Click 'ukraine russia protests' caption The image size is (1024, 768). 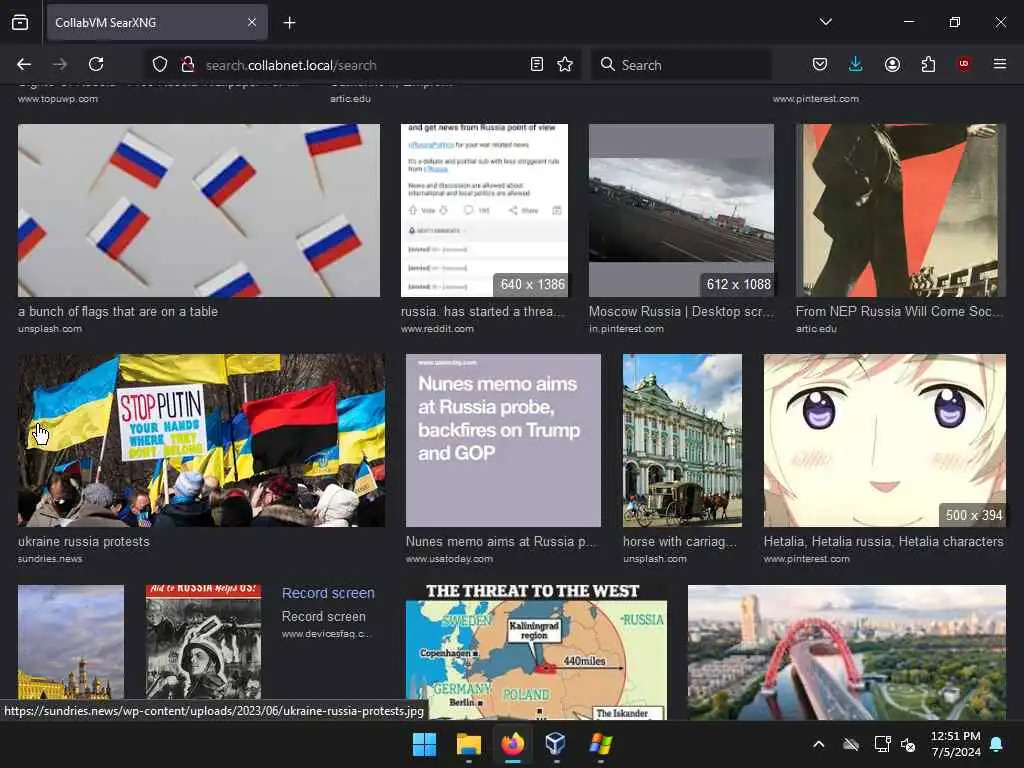click(x=84, y=541)
